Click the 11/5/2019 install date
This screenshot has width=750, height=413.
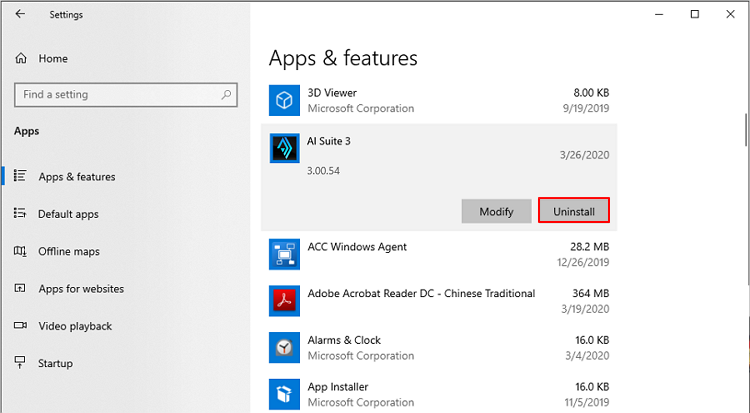click(x=586, y=402)
